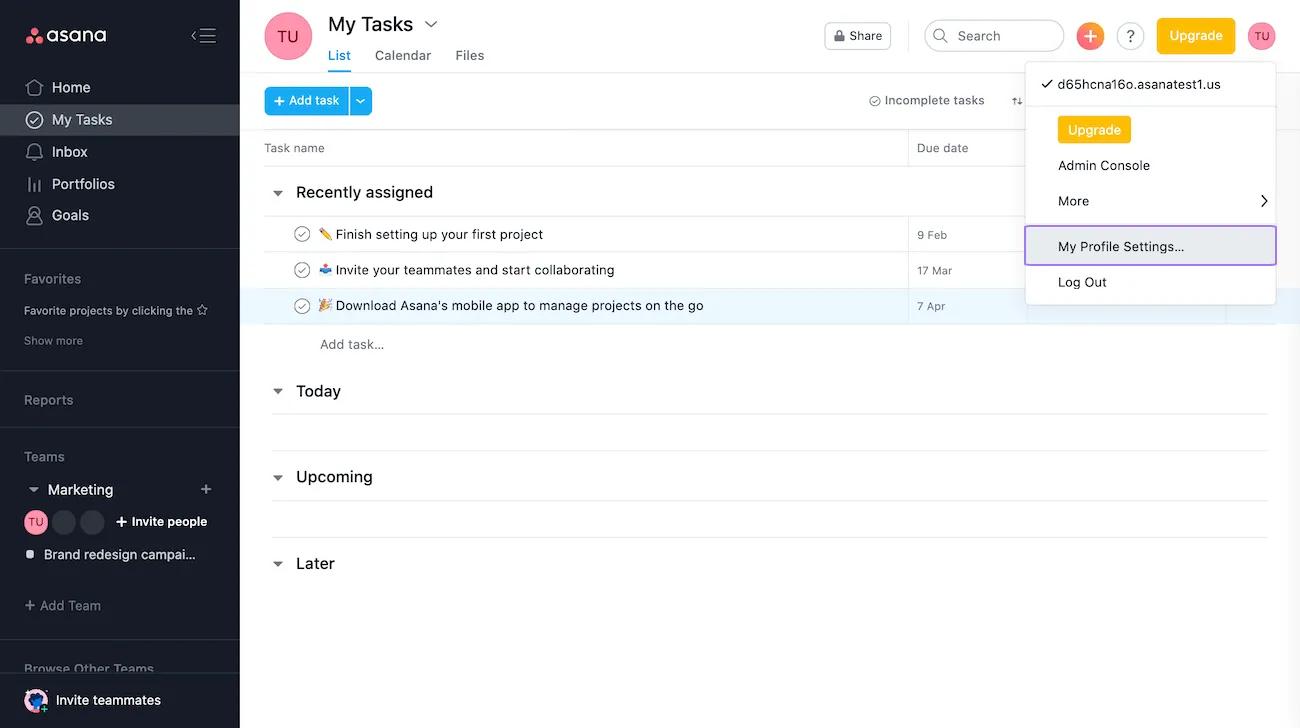Open the Inbox bell icon
Image resolution: width=1300 pixels, height=728 pixels.
[35, 152]
